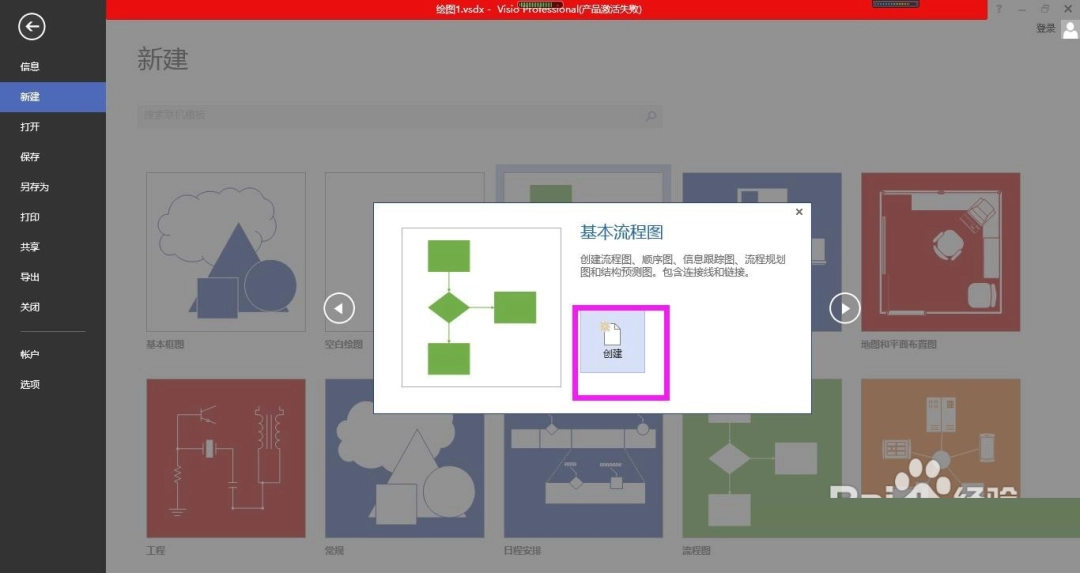Show previous template with left arrow
Viewport: 1080px width, 573px height.
(x=339, y=308)
